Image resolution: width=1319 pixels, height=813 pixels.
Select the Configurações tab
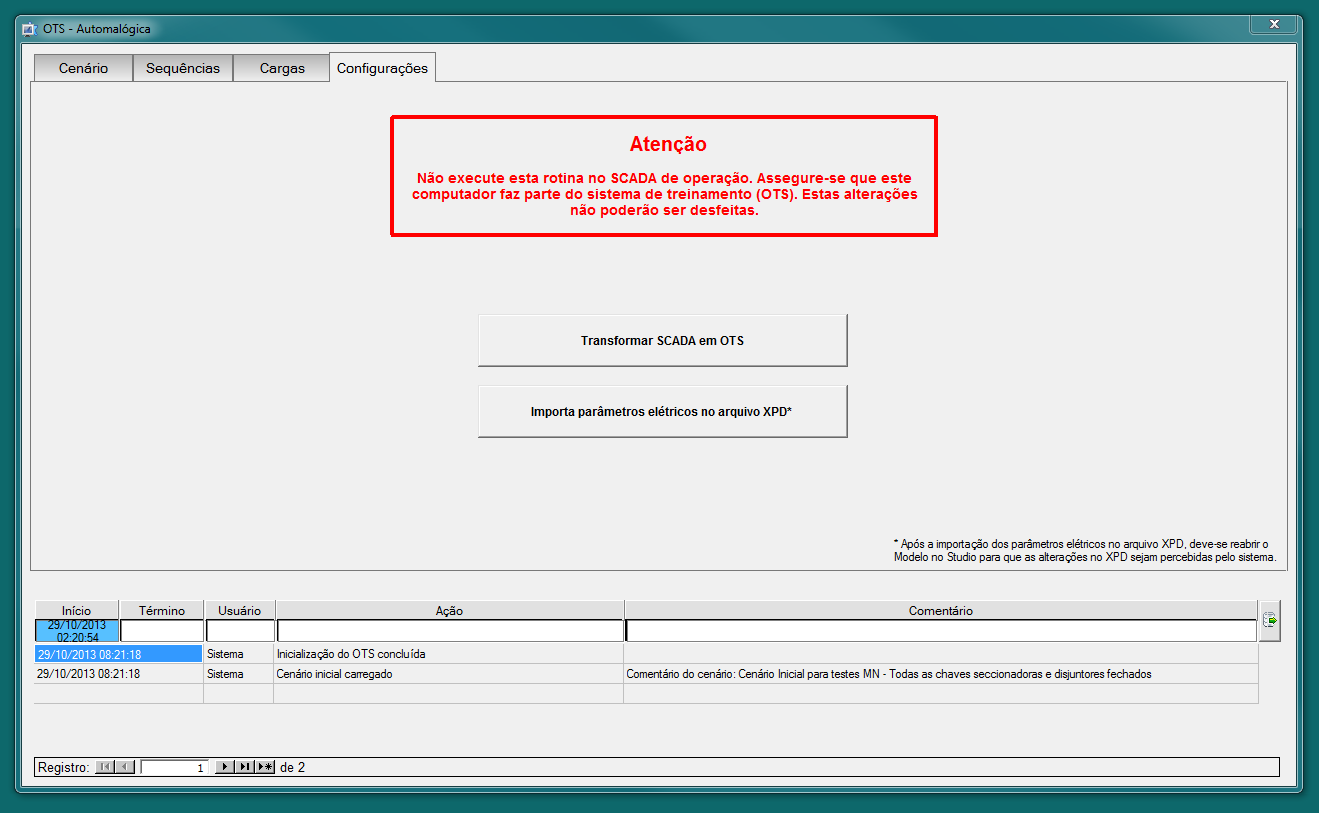382,68
